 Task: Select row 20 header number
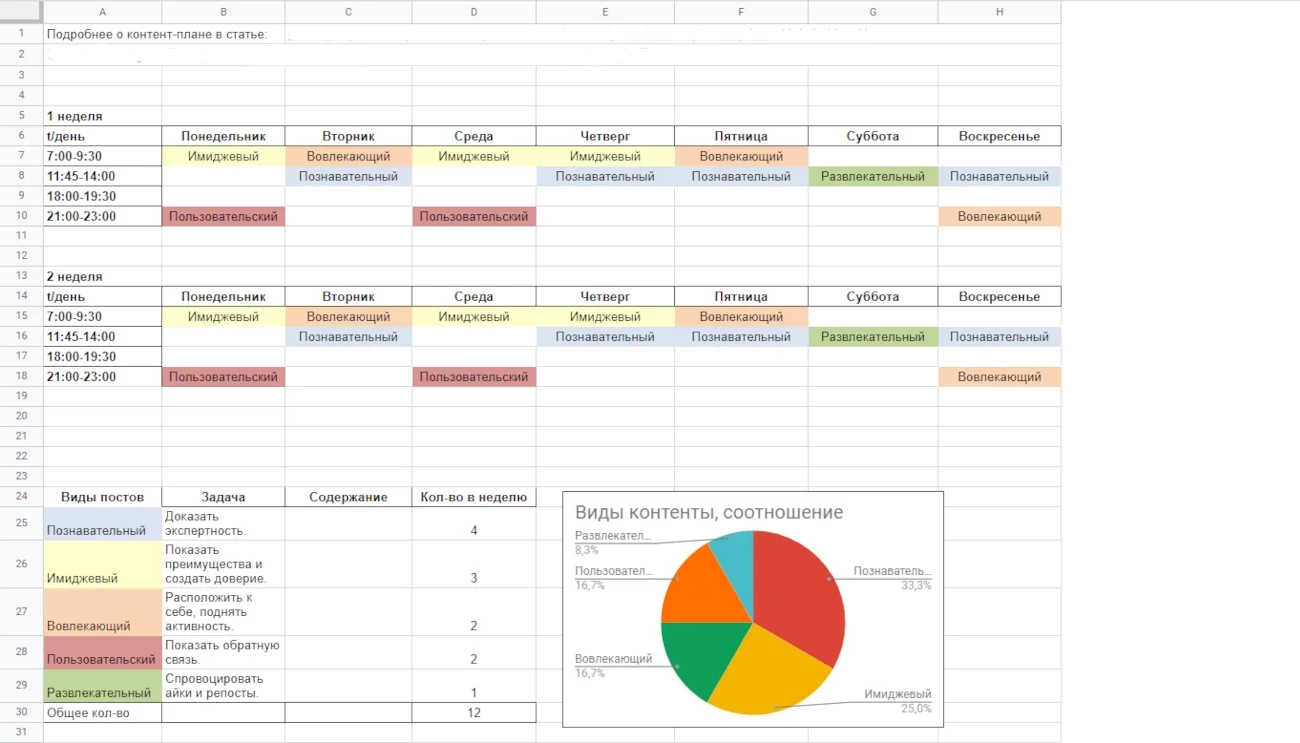[21, 416]
